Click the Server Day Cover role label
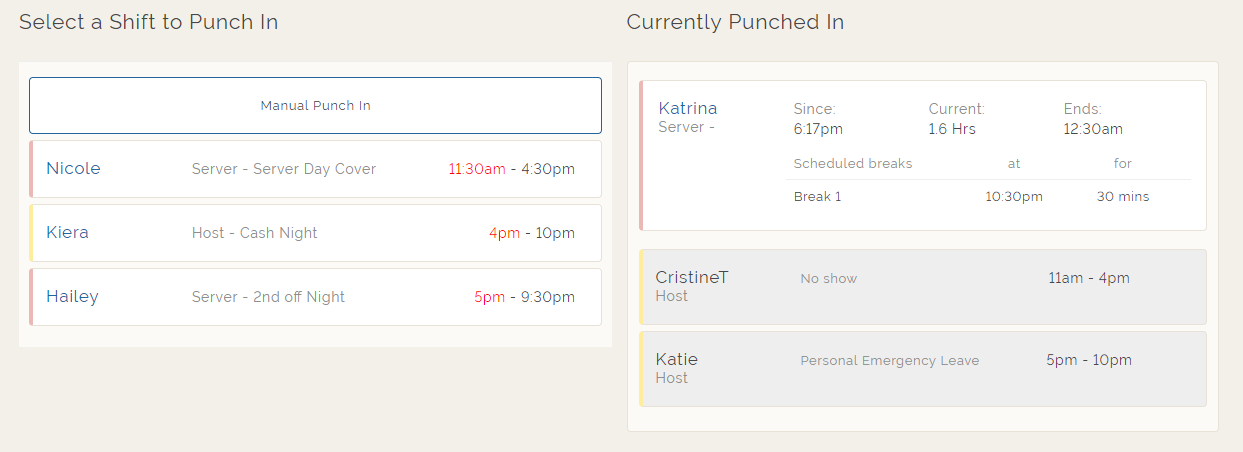 pyautogui.click(x=284, y=169)
